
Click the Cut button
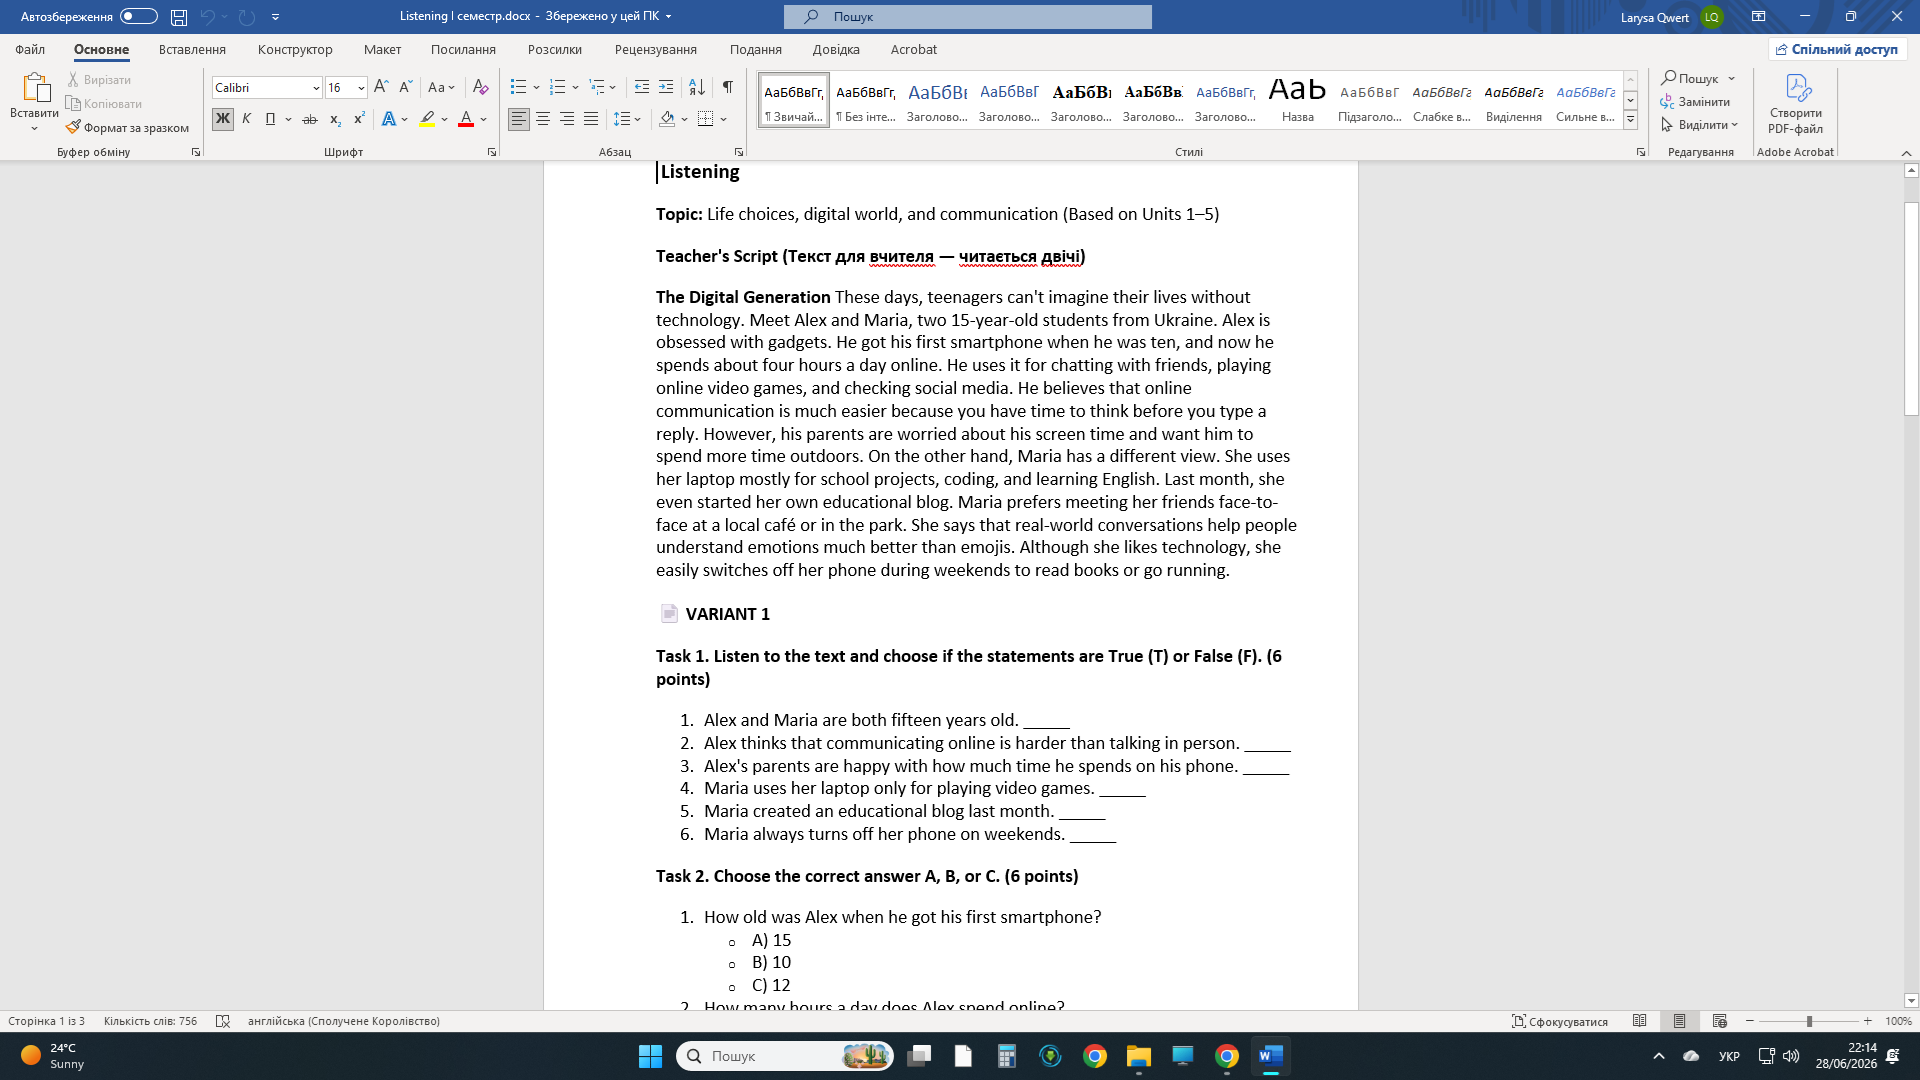(99, 79)
